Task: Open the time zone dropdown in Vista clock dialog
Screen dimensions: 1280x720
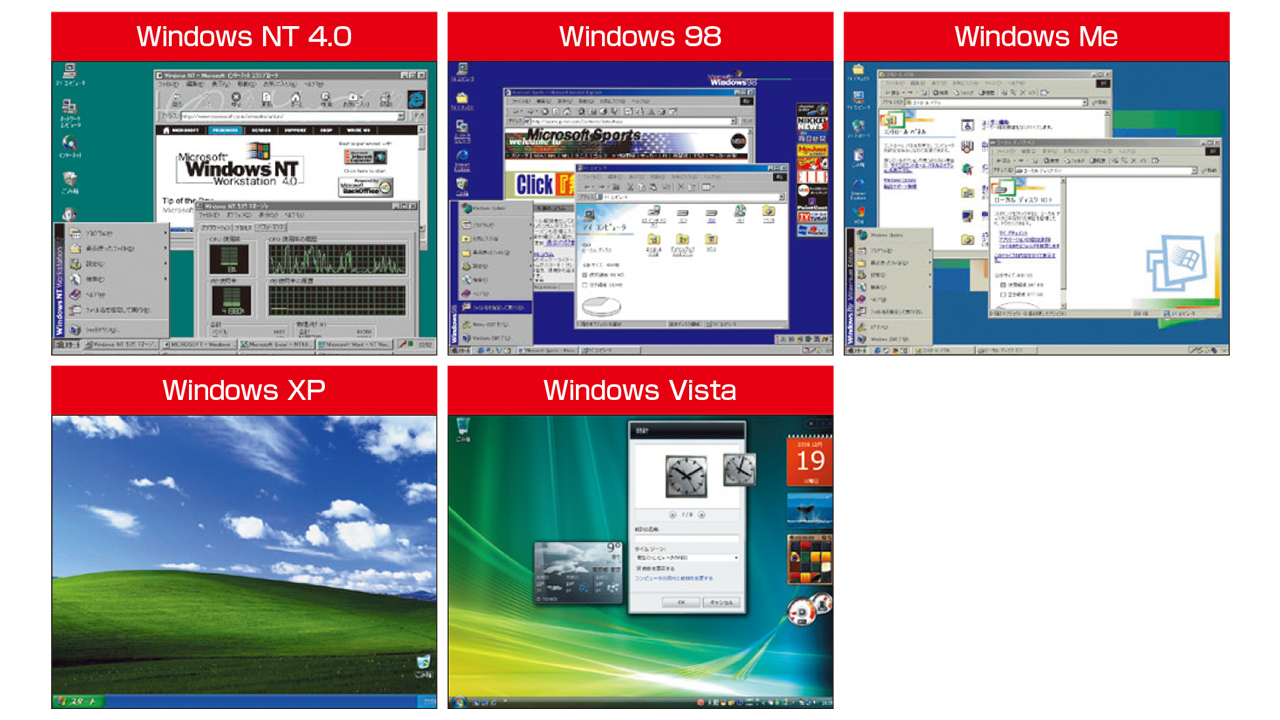Action: (736, 558)
